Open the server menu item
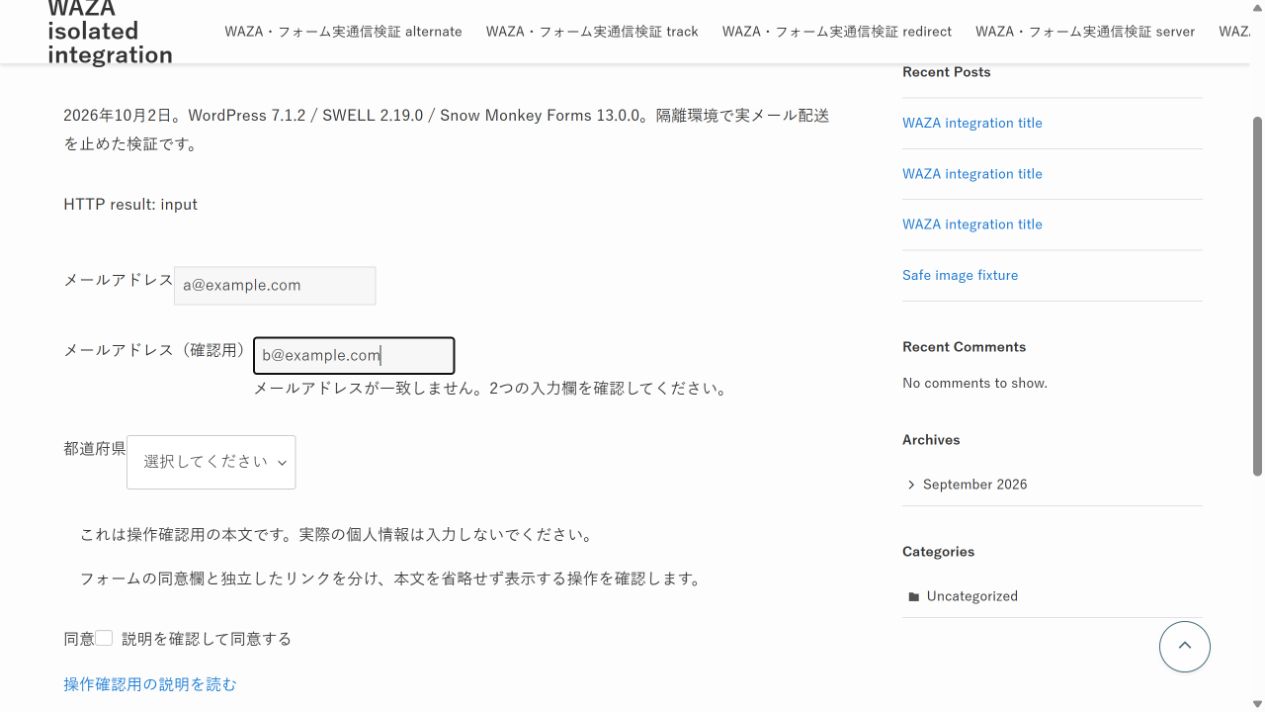This screenshot has height=712, width=1265. 1085,31
